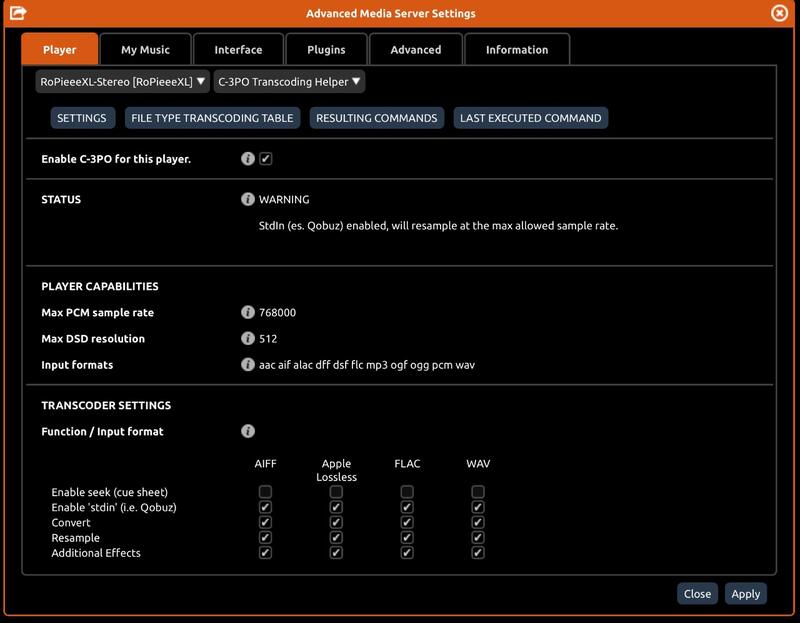Show the Last Executed Command
The height and width of the screenshot is (623, 800).
click(530, 118)
